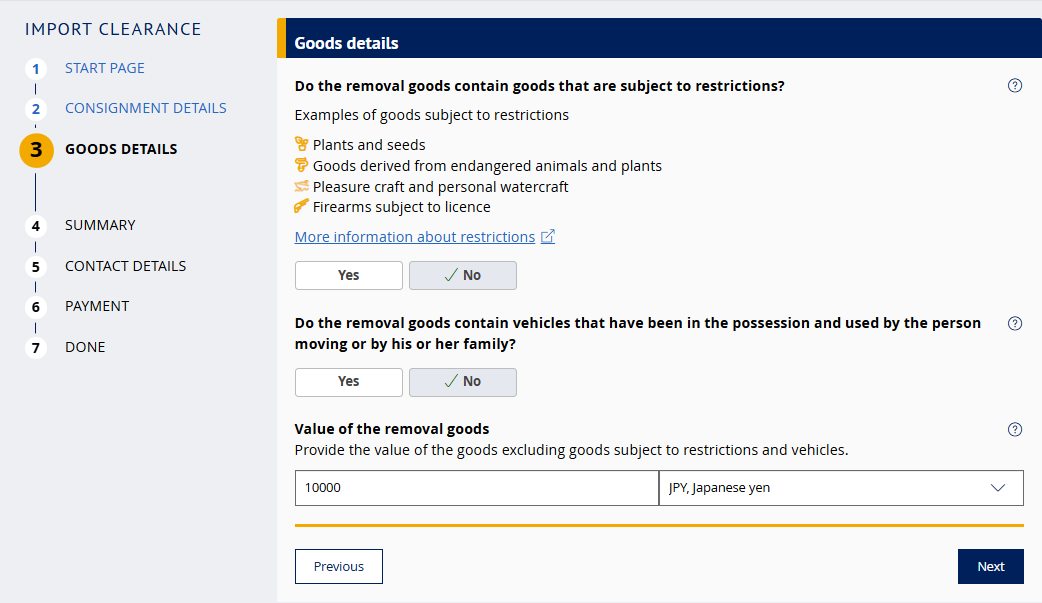Click the removal goods value input field
Image resolution: width=1042 pixels, height=603 pixels.
[x=476, y=488]
